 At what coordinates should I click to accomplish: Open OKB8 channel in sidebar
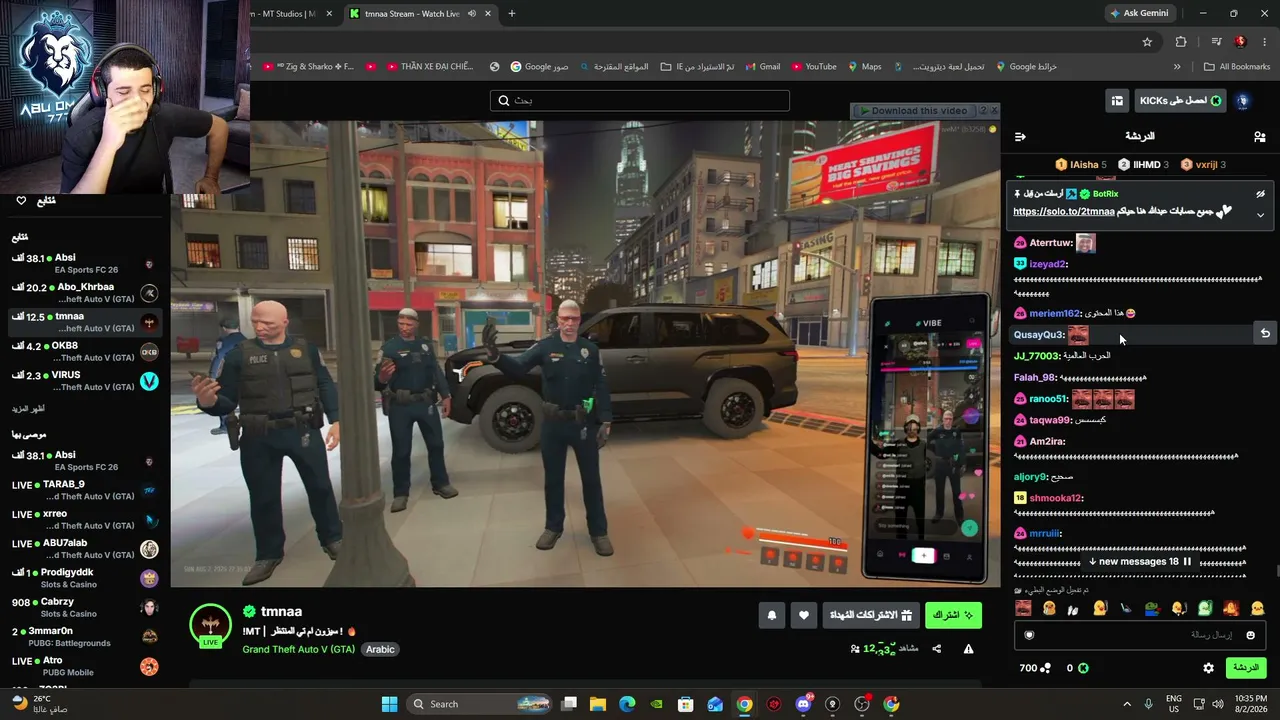[x=85, y=351]
